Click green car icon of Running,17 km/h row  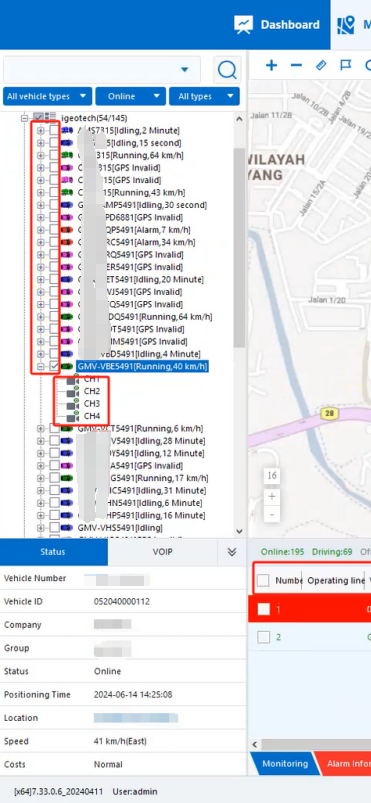coord(67,478)
